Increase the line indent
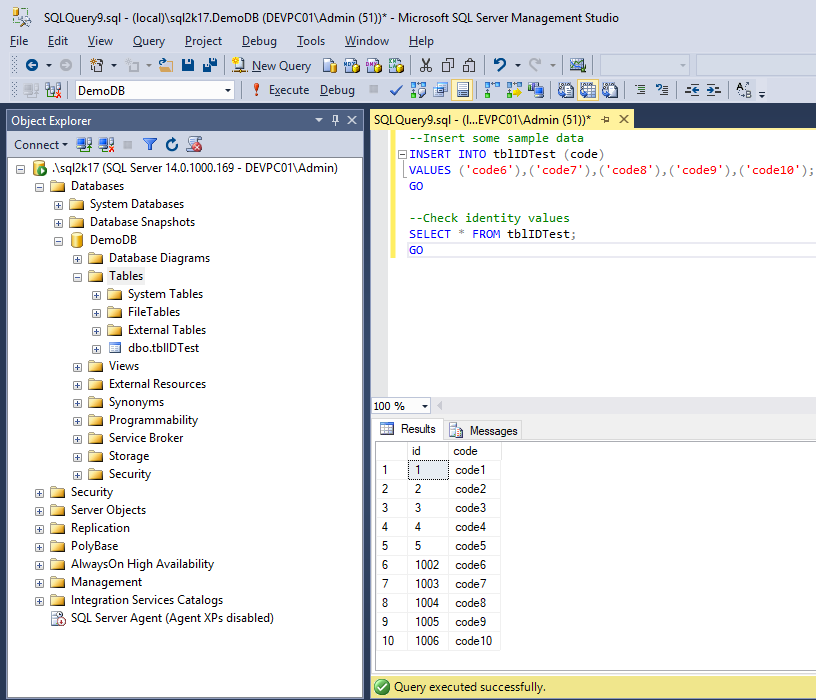The image size is (816, 700). coord(713,91)
